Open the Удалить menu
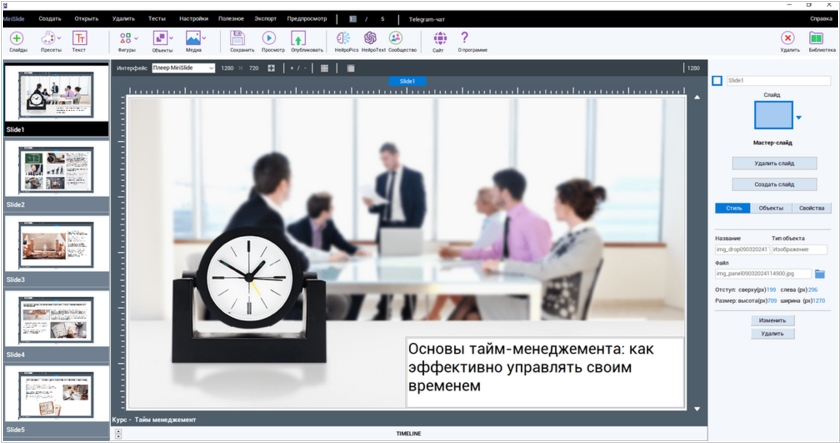This screenshot has height=443, width=840. (123, 19)
